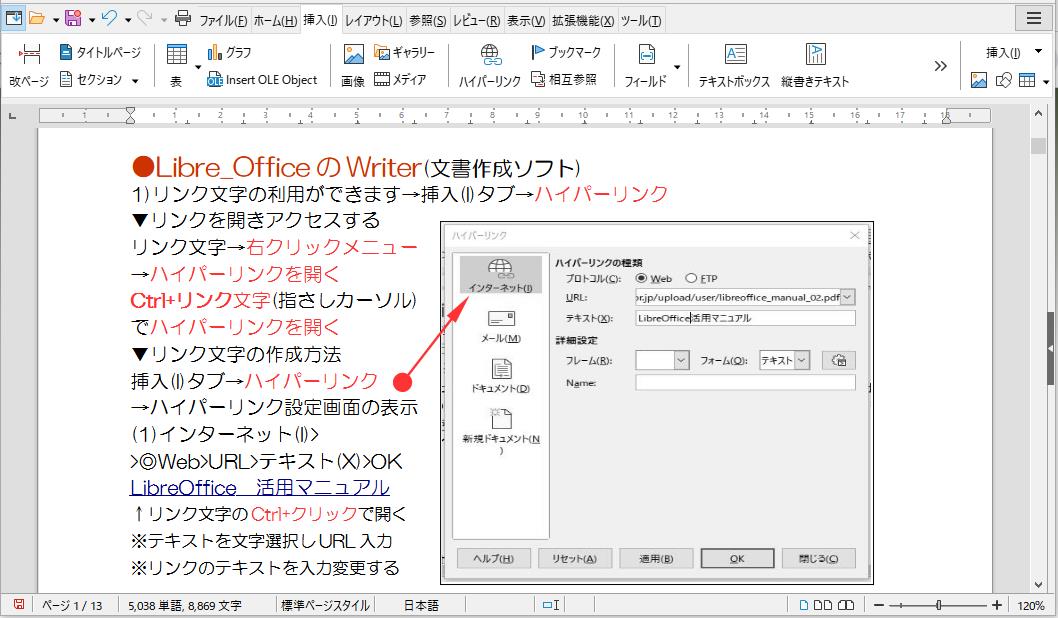Click the Save disk icon
This screenshot has width=1058, height=618.
[x=73, y=18]
